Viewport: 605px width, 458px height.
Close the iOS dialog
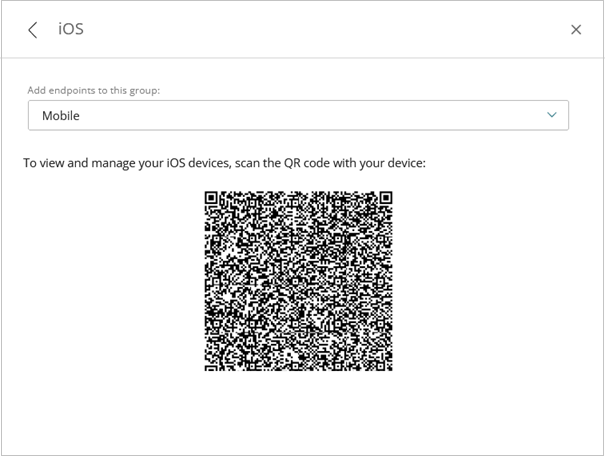(576, 30)
